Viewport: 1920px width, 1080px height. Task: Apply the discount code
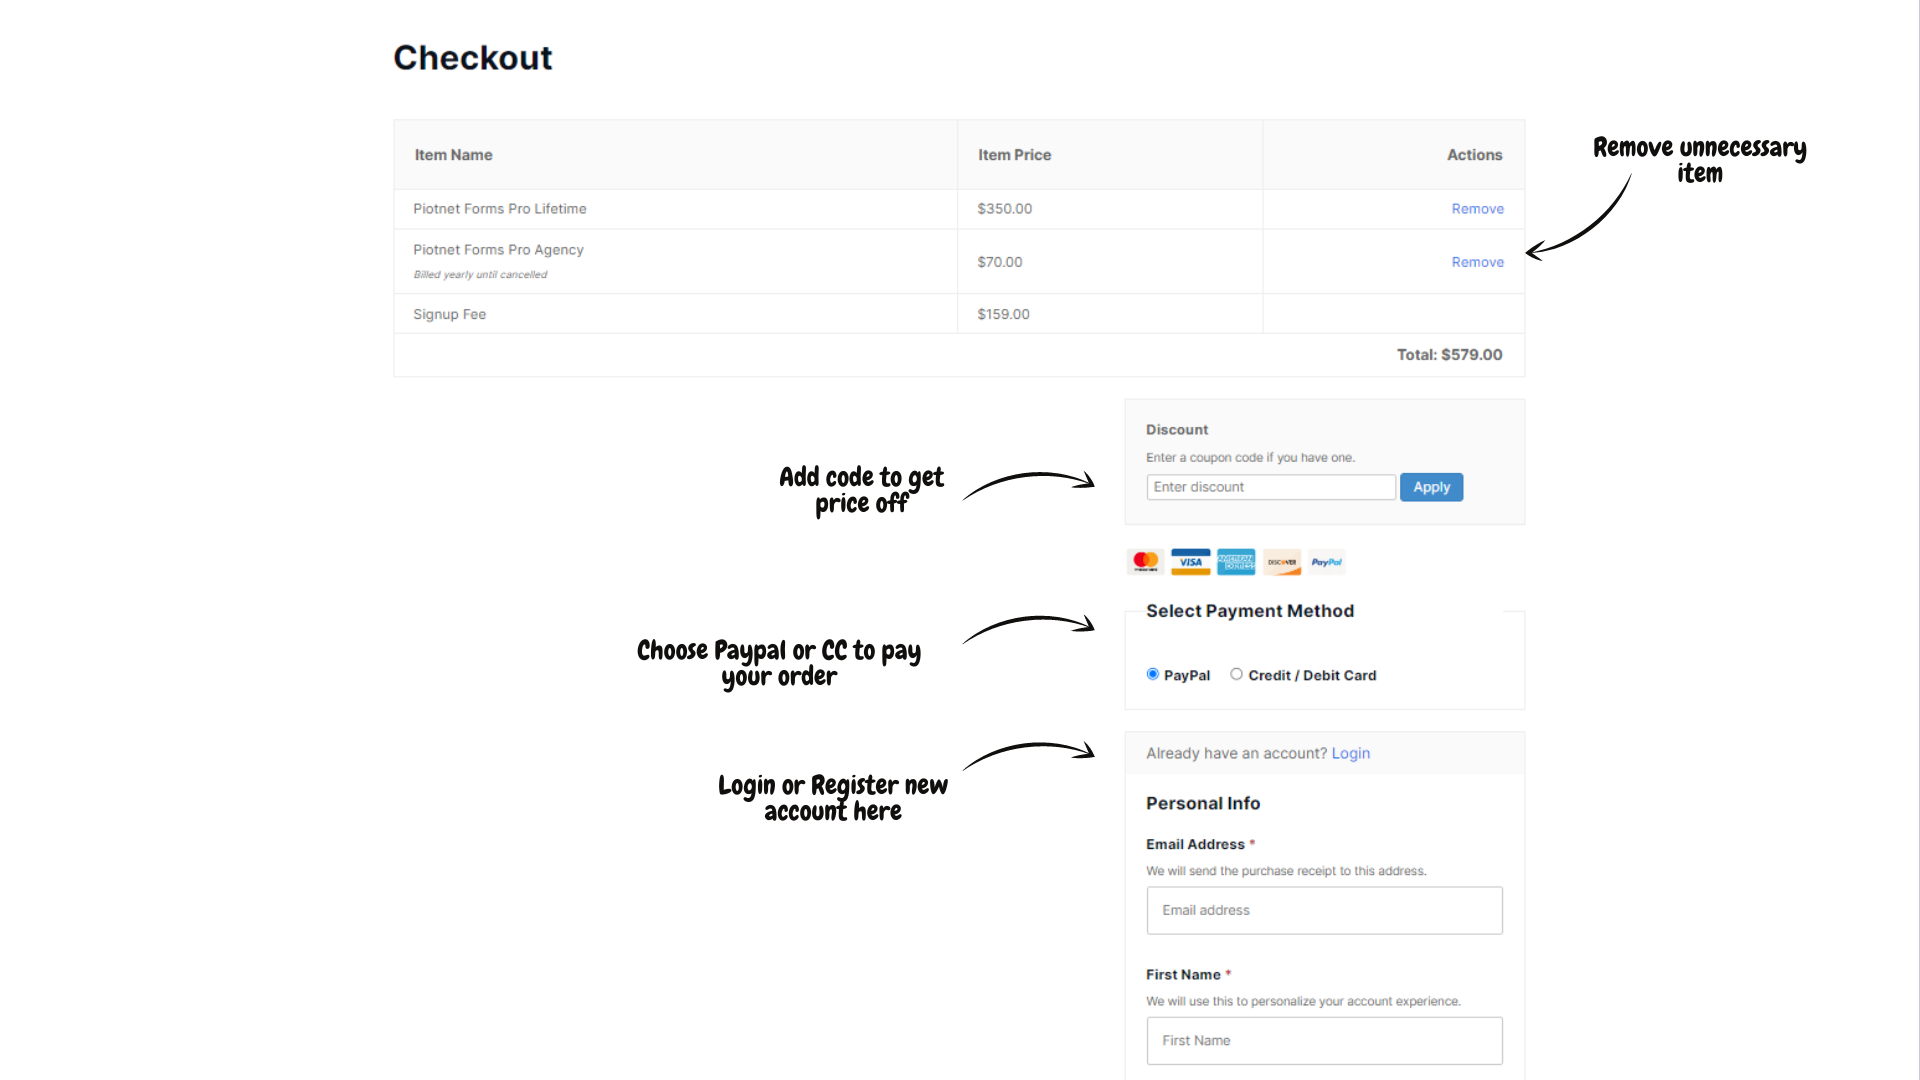pyautogui.click(x=1431, y=487)
